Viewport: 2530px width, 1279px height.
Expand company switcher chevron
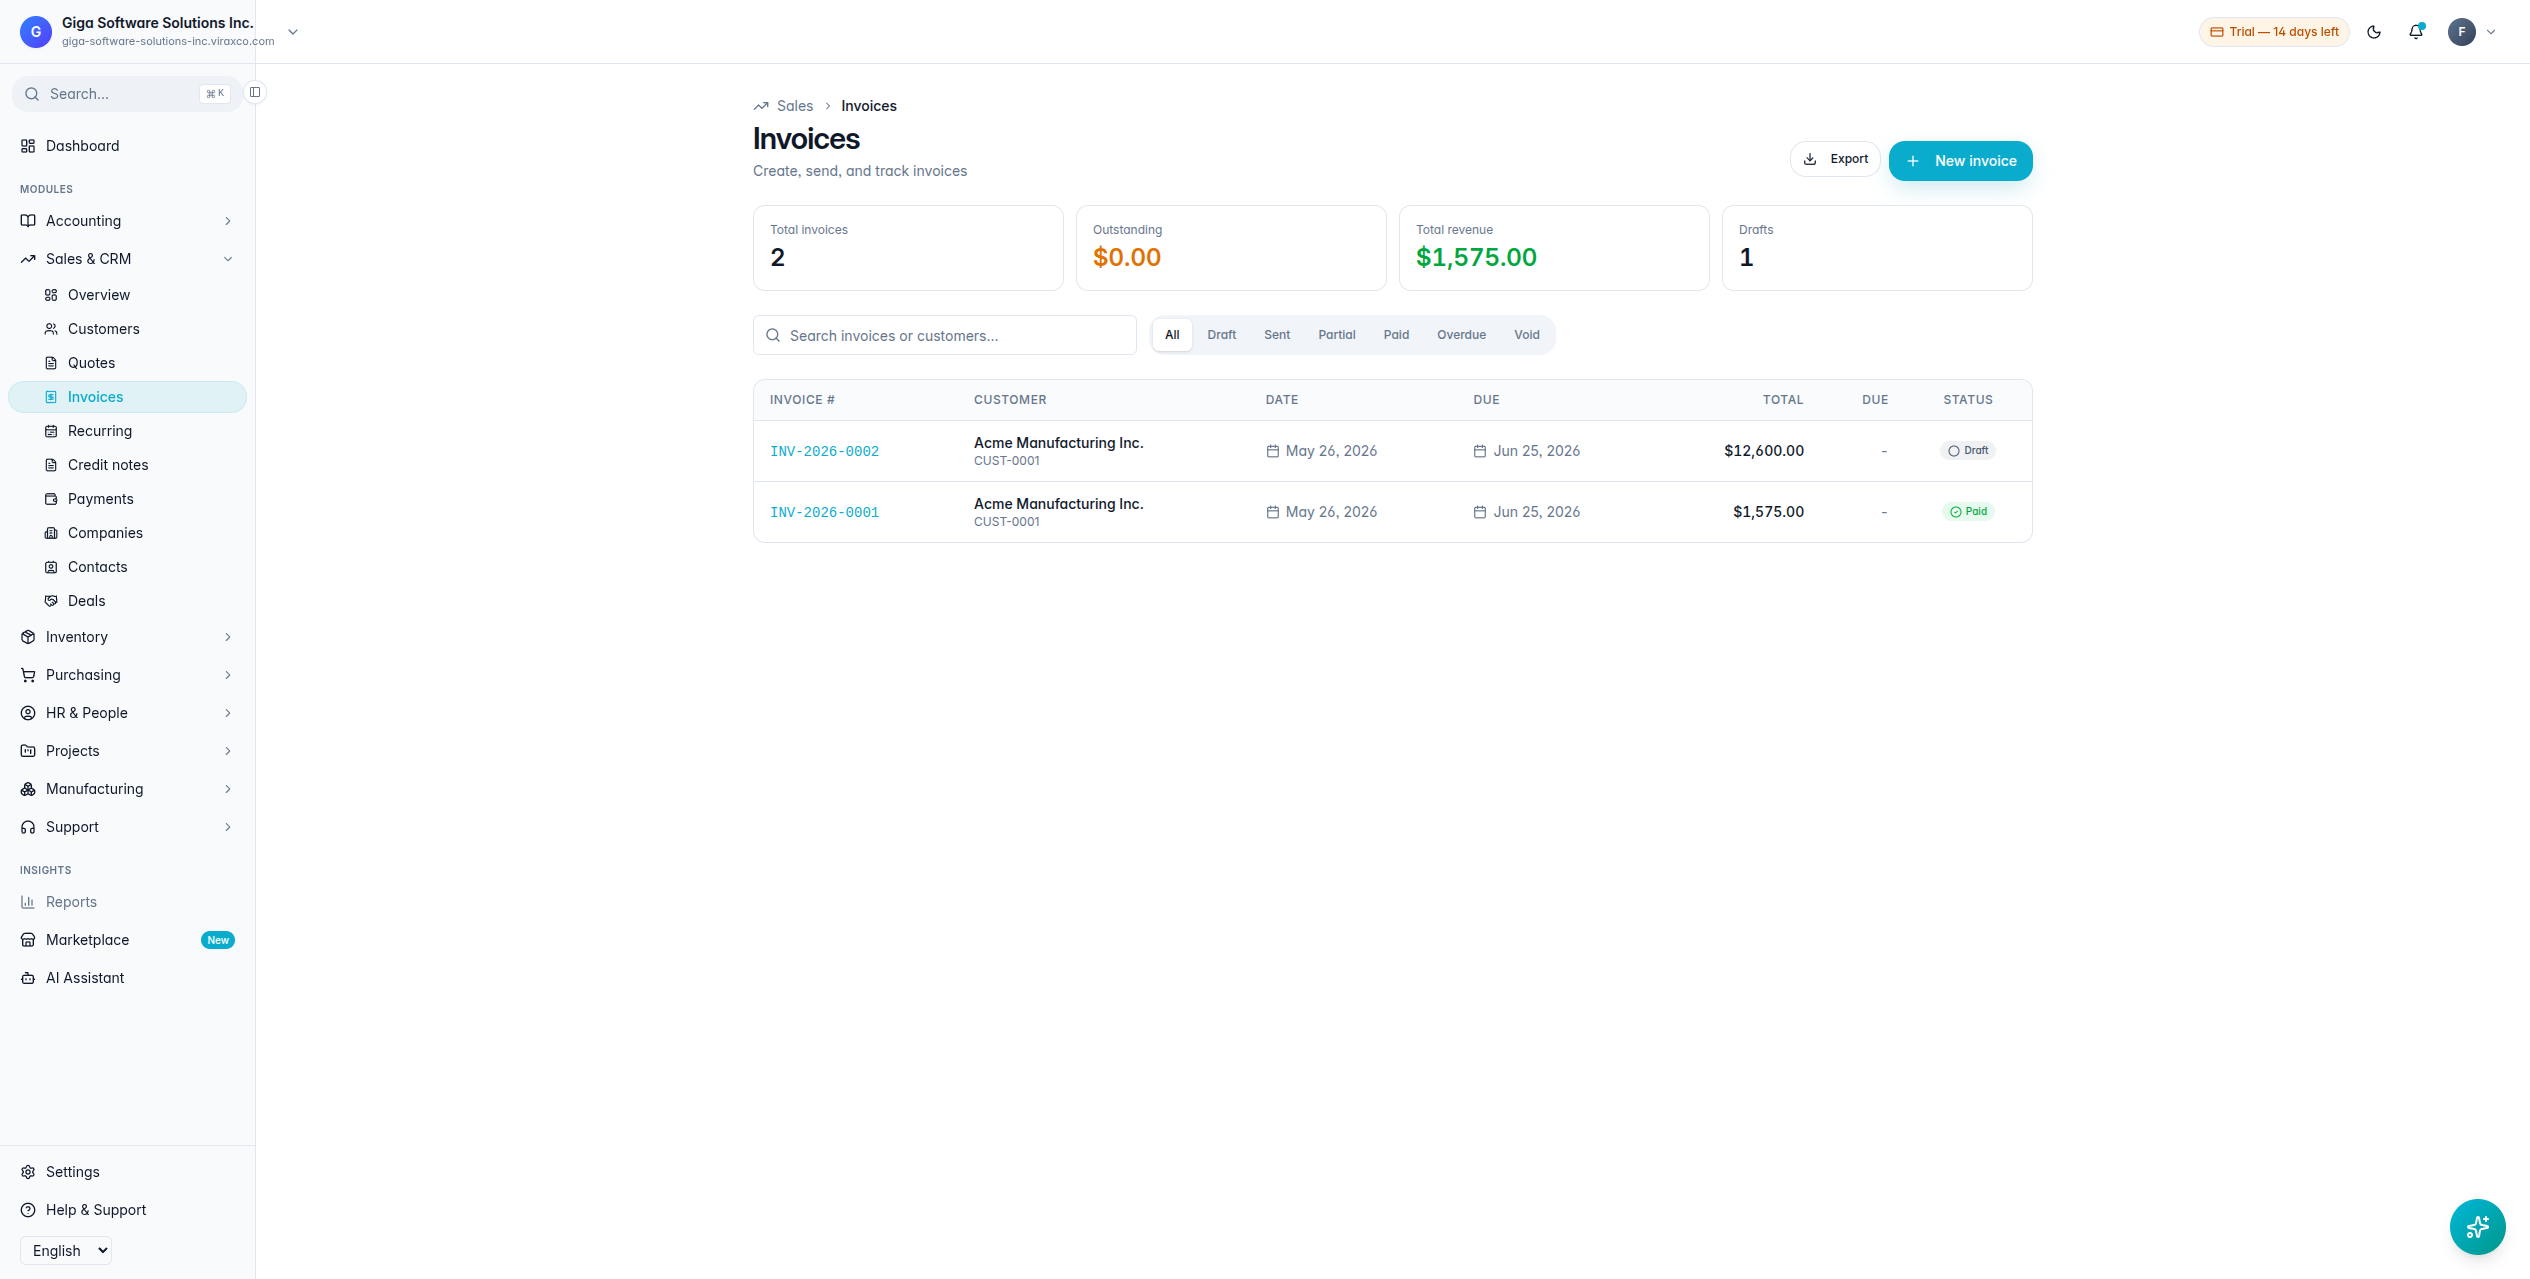tap(293, 32)
